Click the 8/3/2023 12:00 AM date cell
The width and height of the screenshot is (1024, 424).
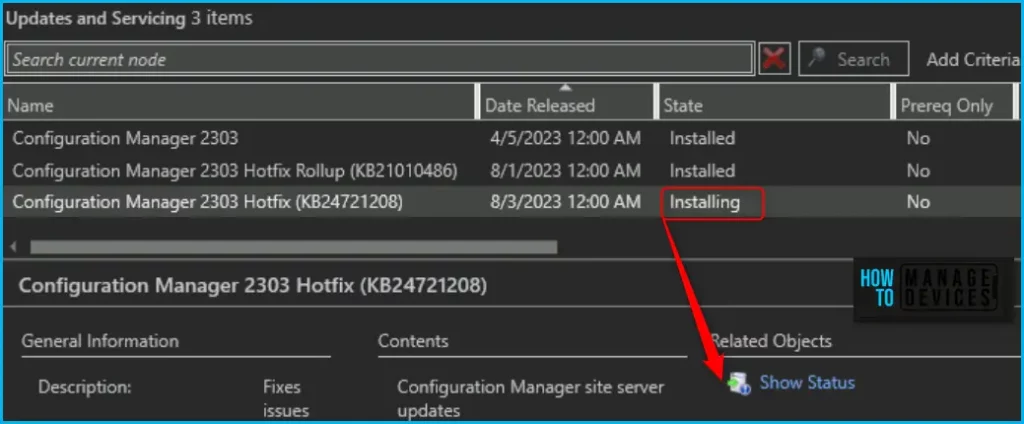coord(566,203)
